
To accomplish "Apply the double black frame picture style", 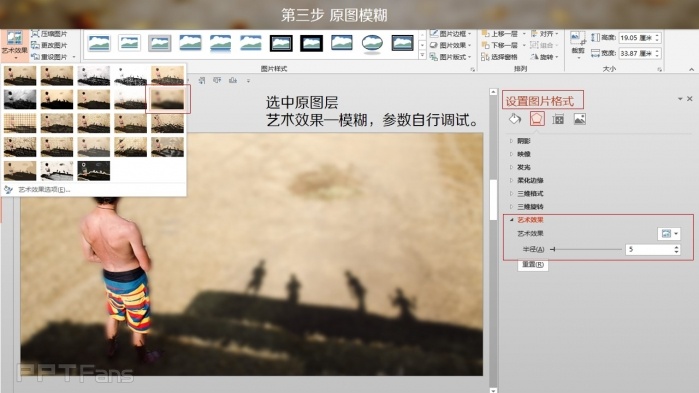I will (281, 43).
